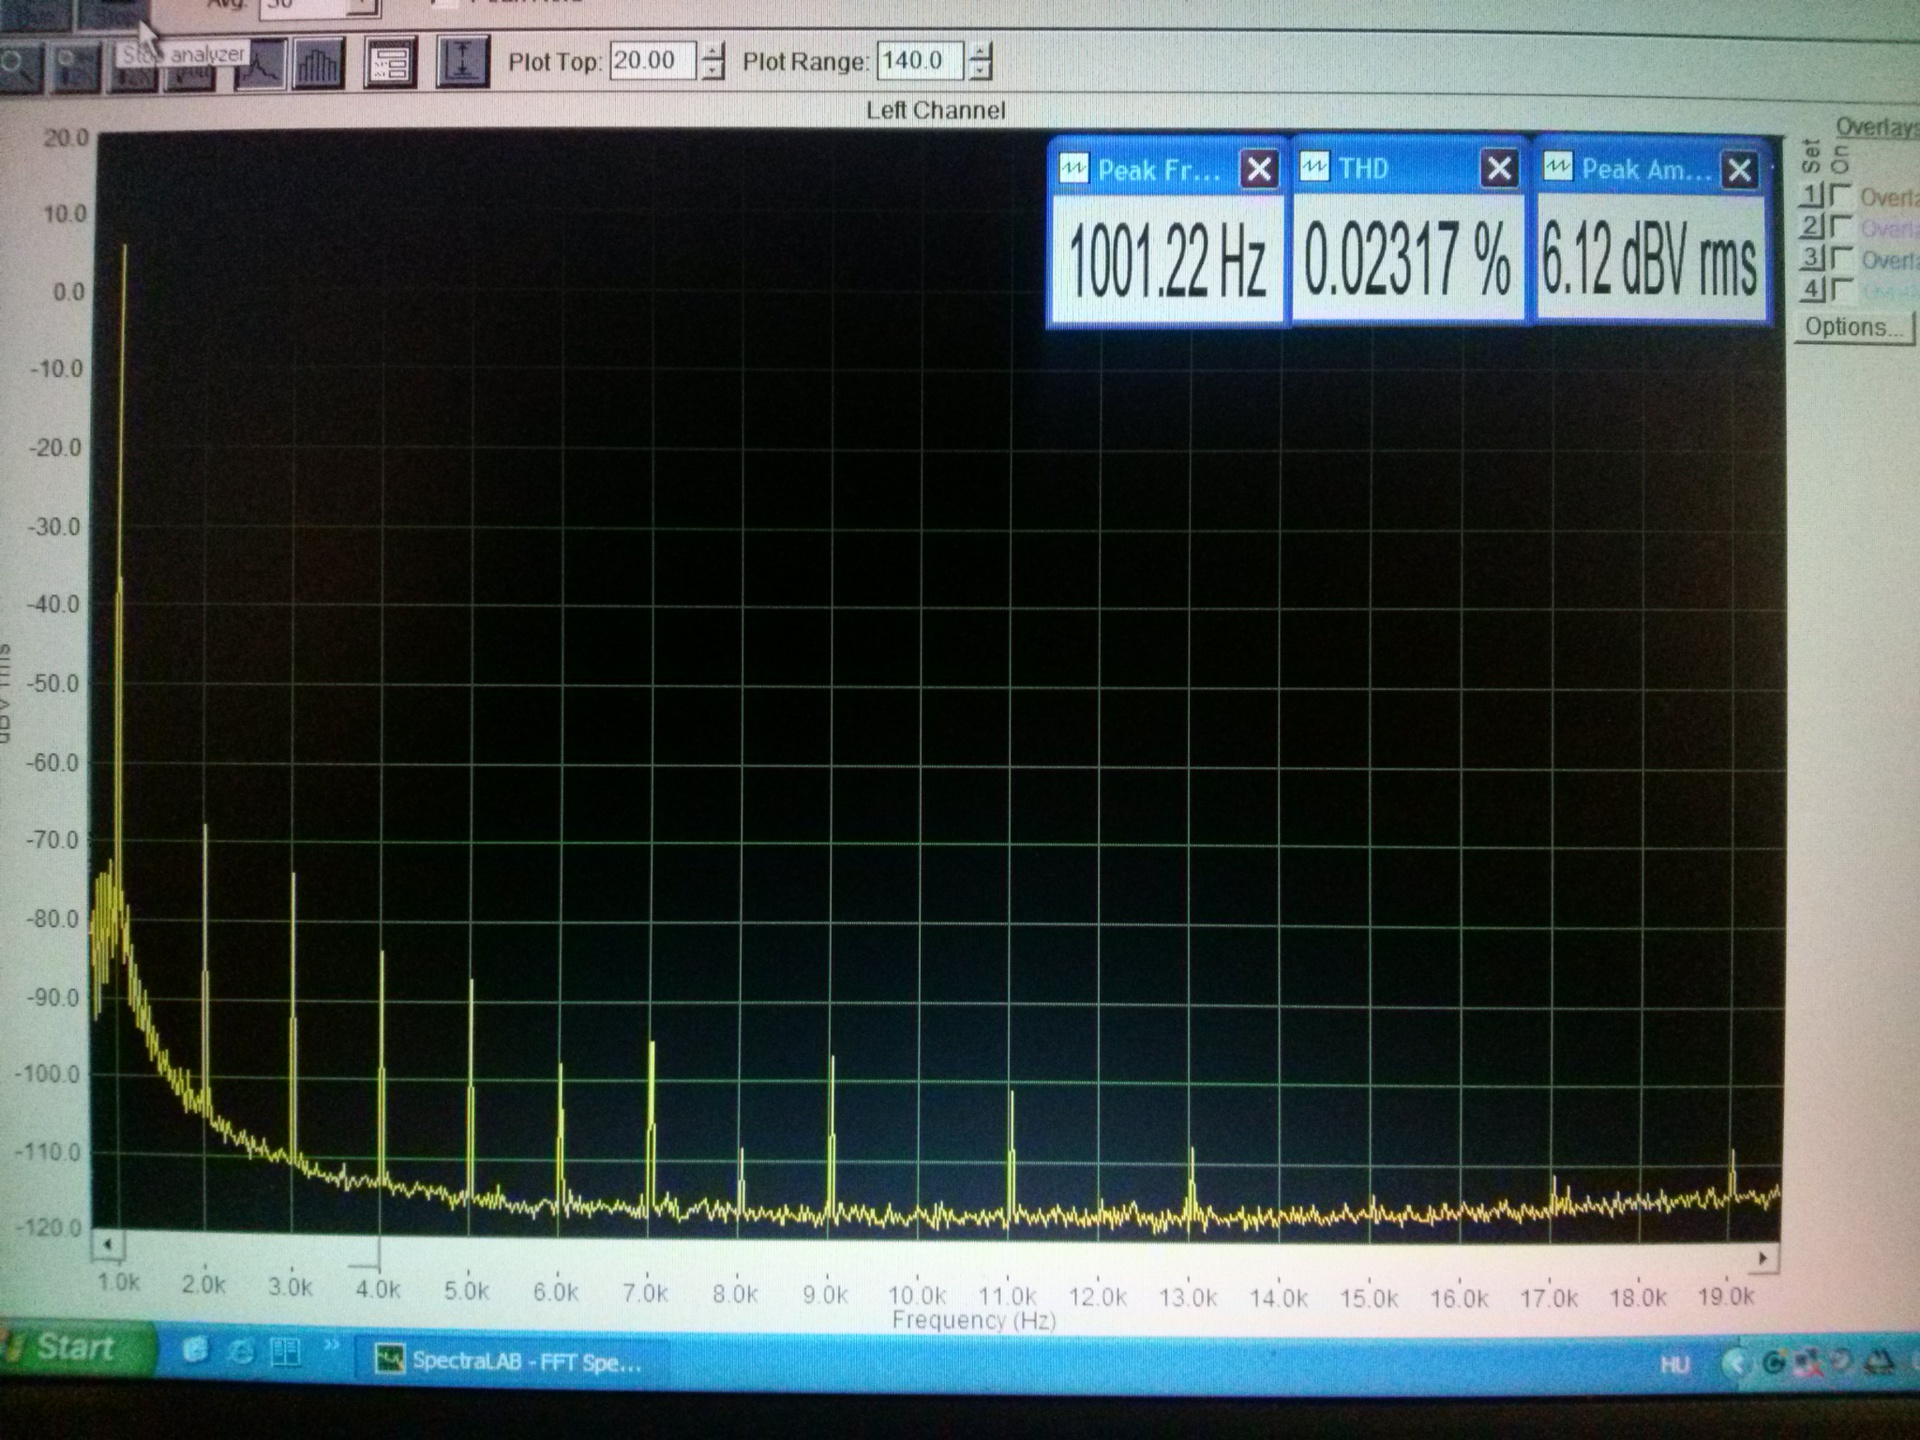Open the Windows Start menu
Image resolution: width=1920 pixels, height=1440 pixels.
pyautogui.click(x=75, y=1348)
